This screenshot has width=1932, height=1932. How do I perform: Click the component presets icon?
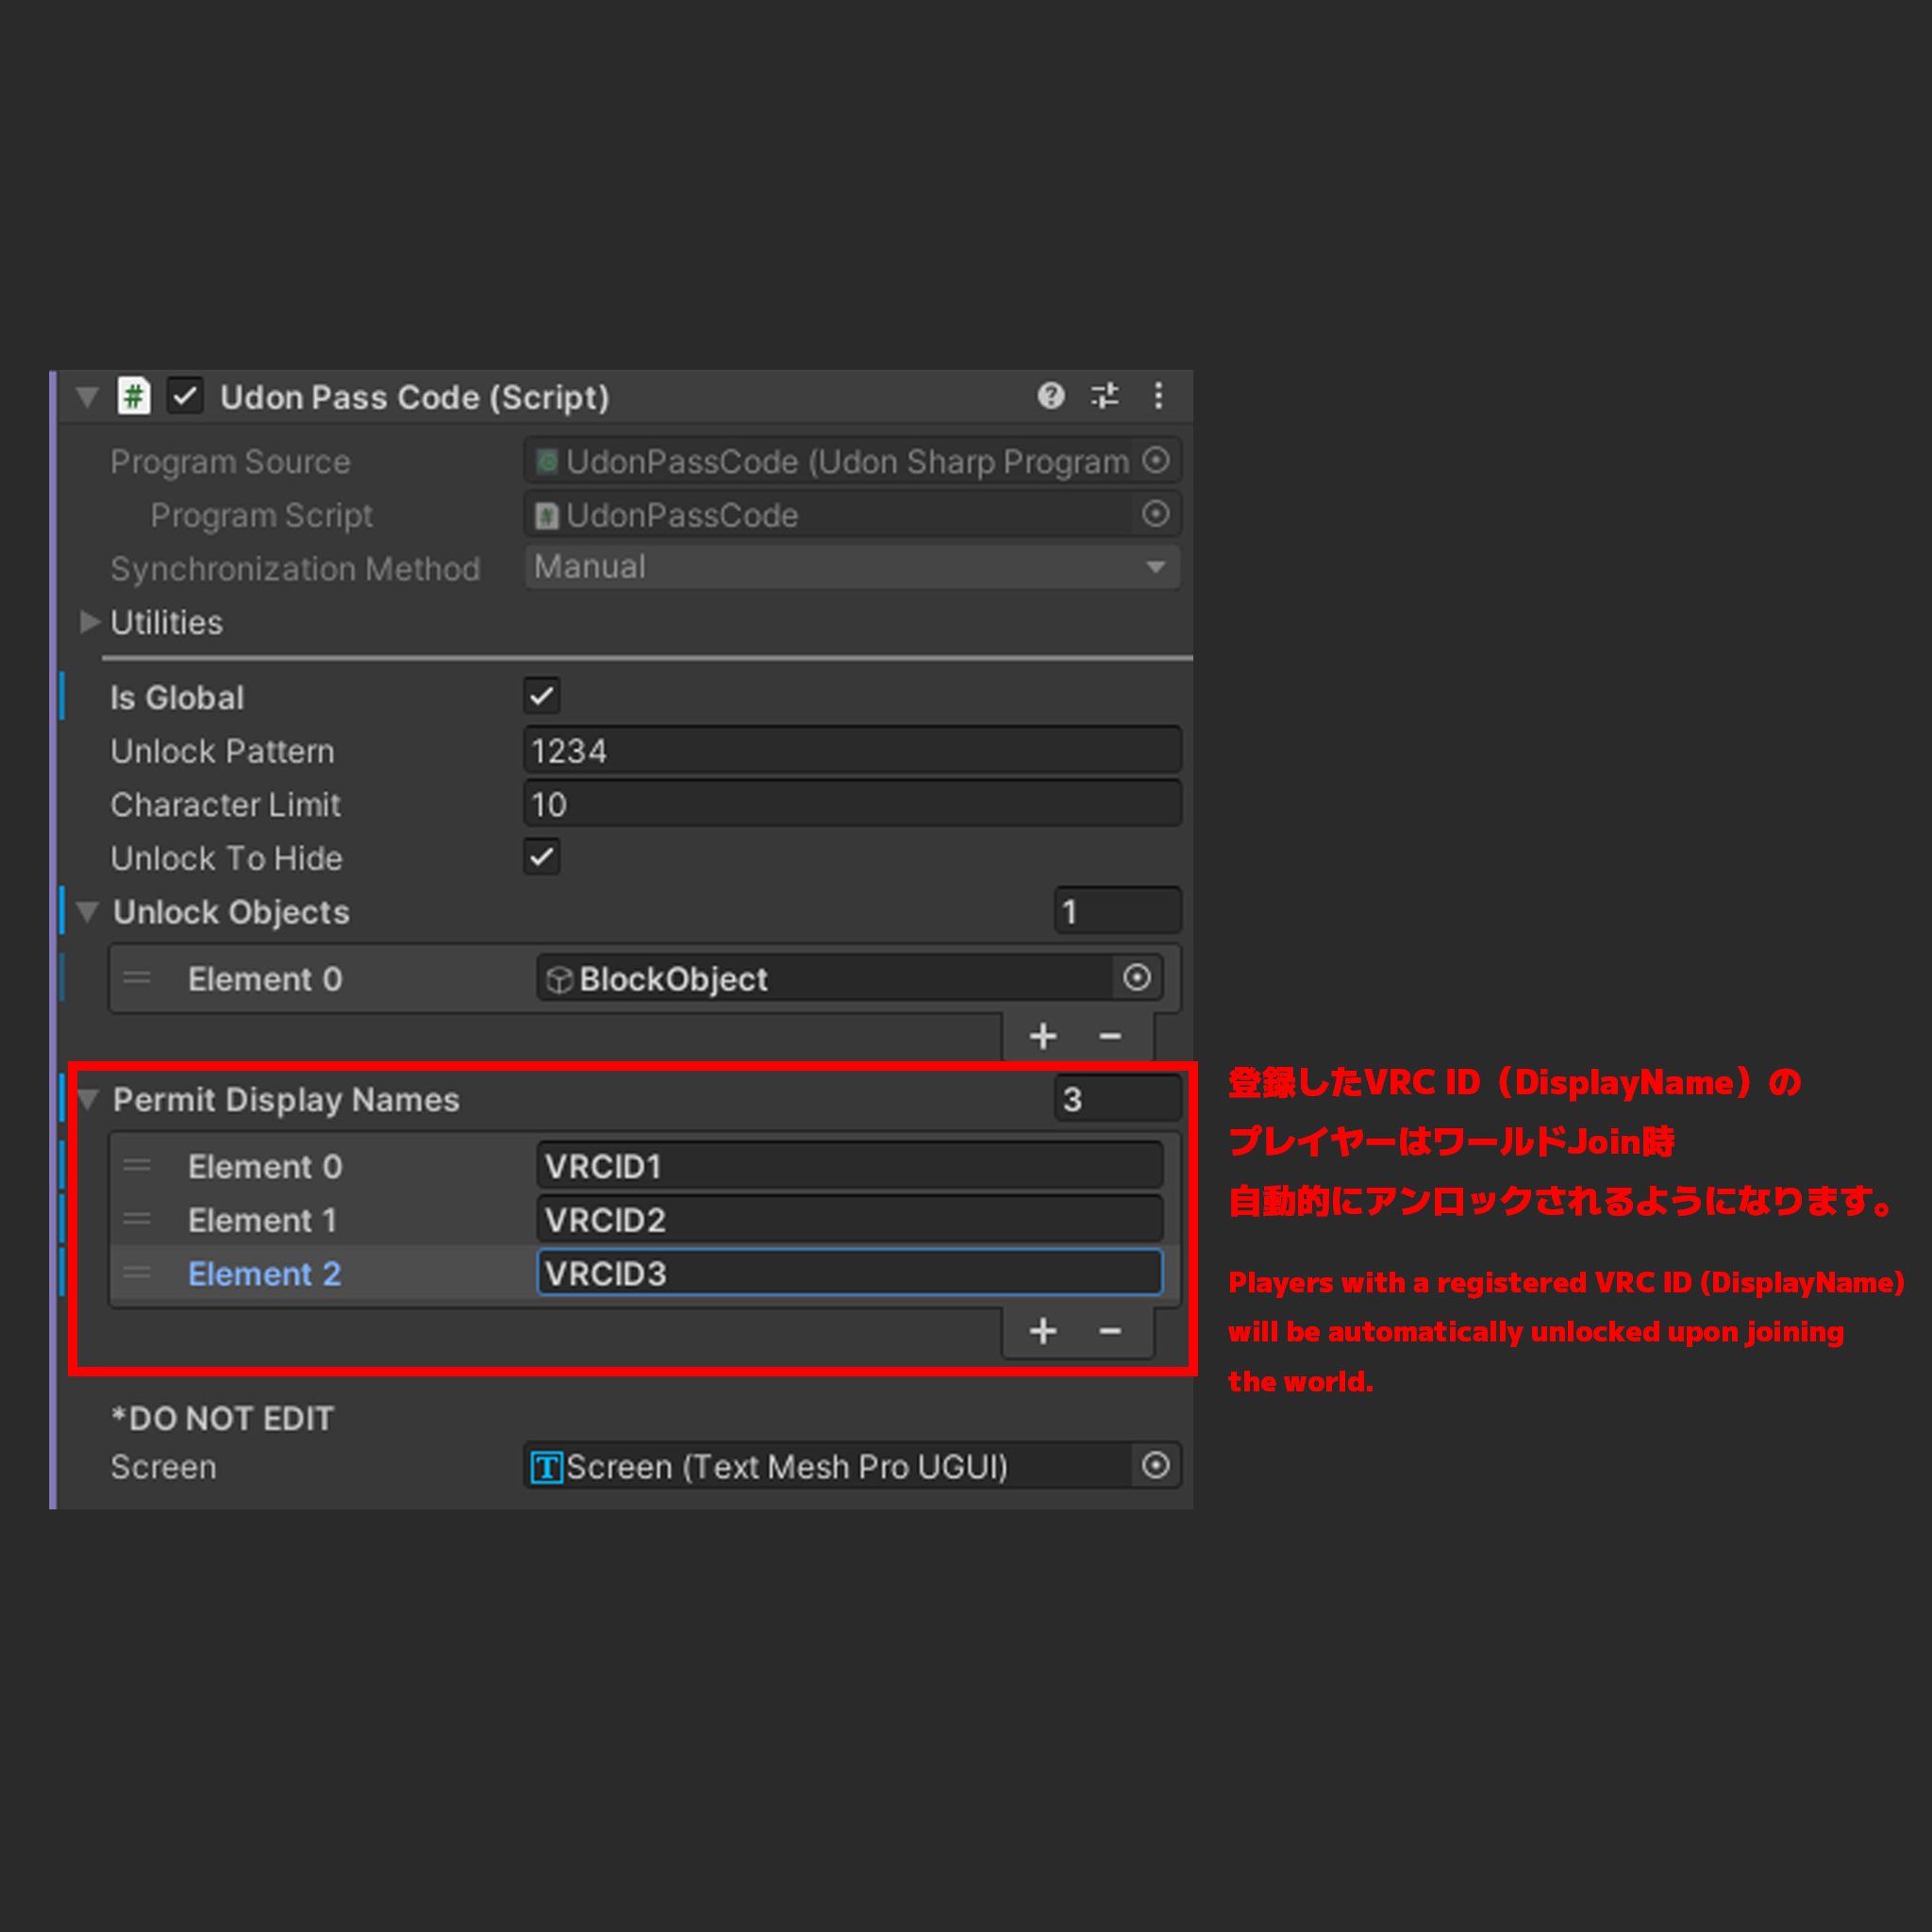point(1105,397)
